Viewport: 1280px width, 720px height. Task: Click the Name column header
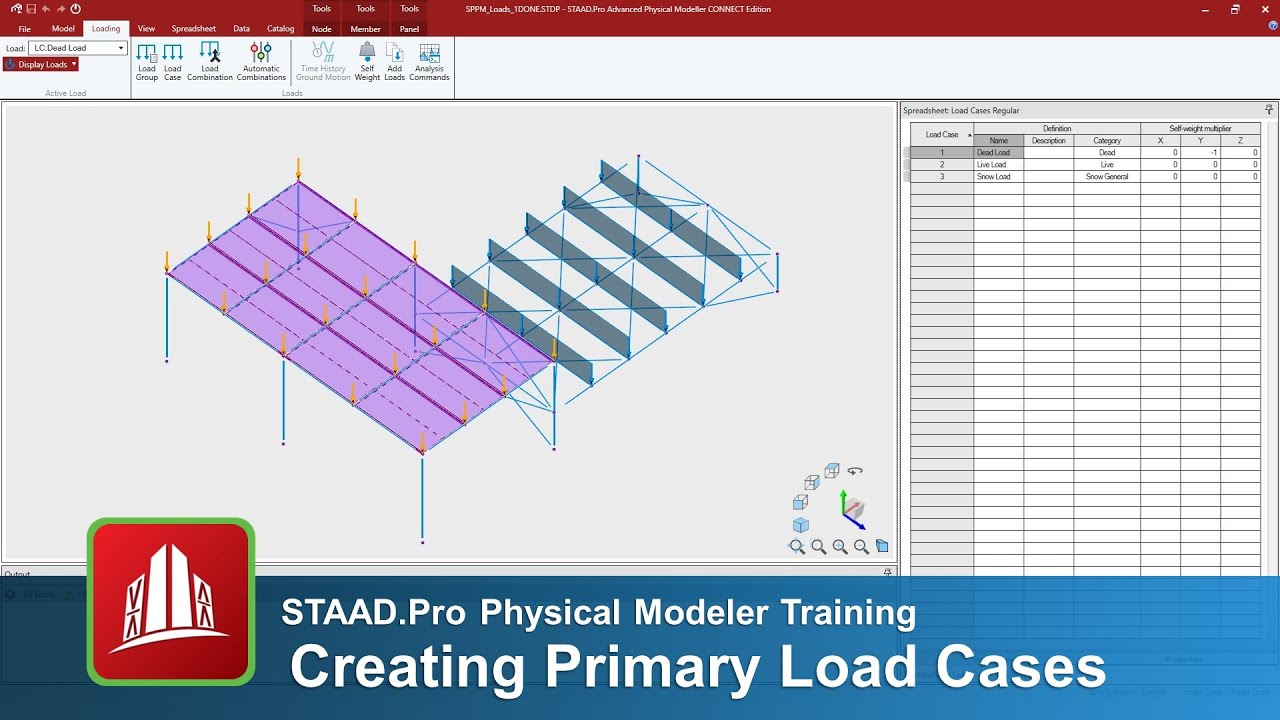[998, 141]
